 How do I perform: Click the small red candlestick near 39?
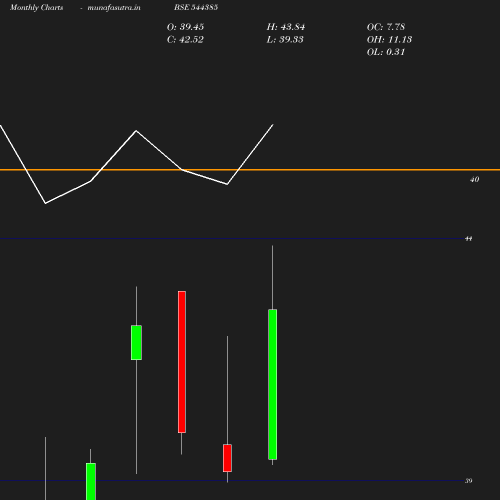click(227, 458)
